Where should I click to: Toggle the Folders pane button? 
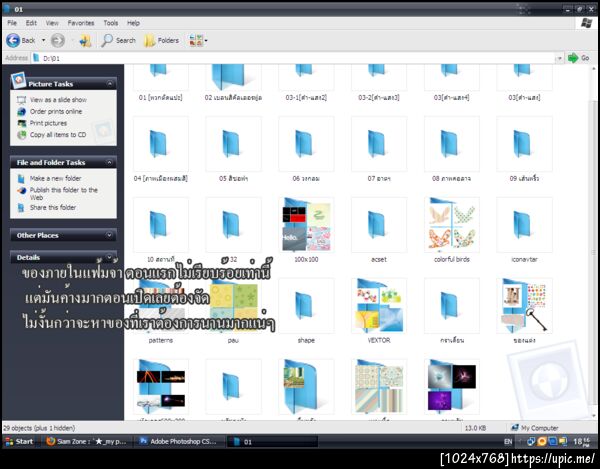pos(161,40)
